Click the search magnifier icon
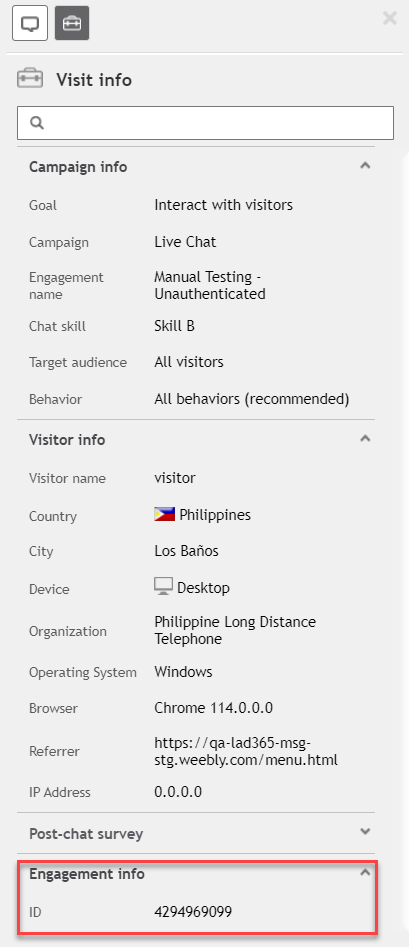This screenshot has height=947, width=409. coord(36,123)
